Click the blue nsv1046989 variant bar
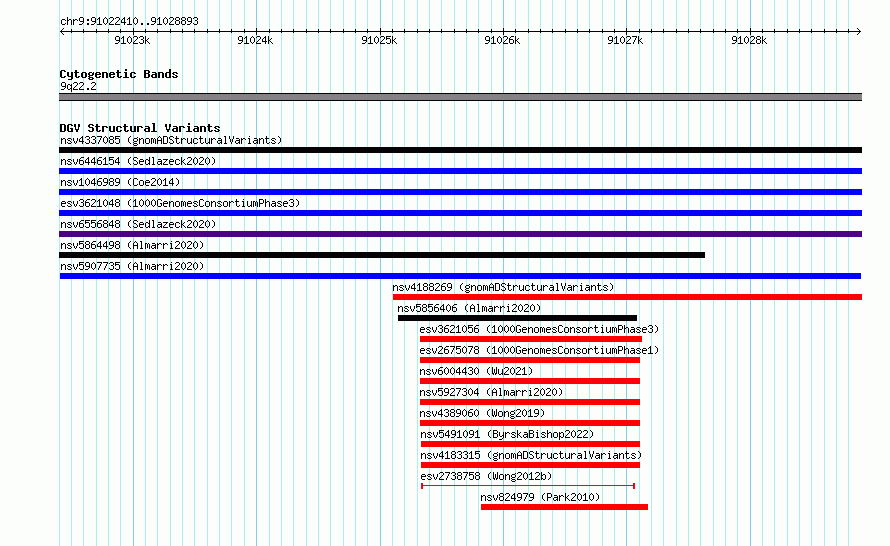This screenshot has width=890, height=546. 460,192
